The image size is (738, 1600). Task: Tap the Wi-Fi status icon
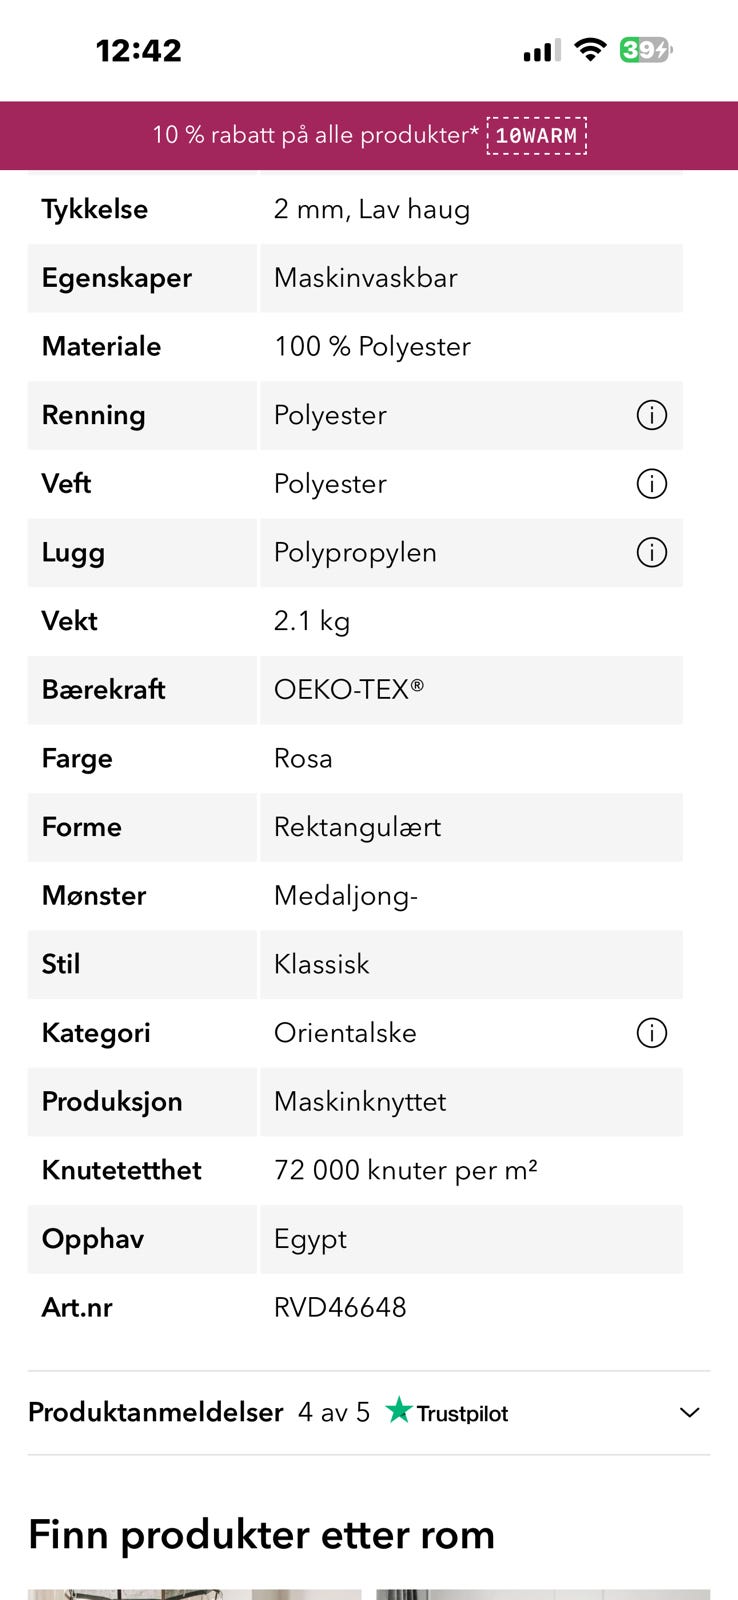pyautogui.click(x=591, y=50)
